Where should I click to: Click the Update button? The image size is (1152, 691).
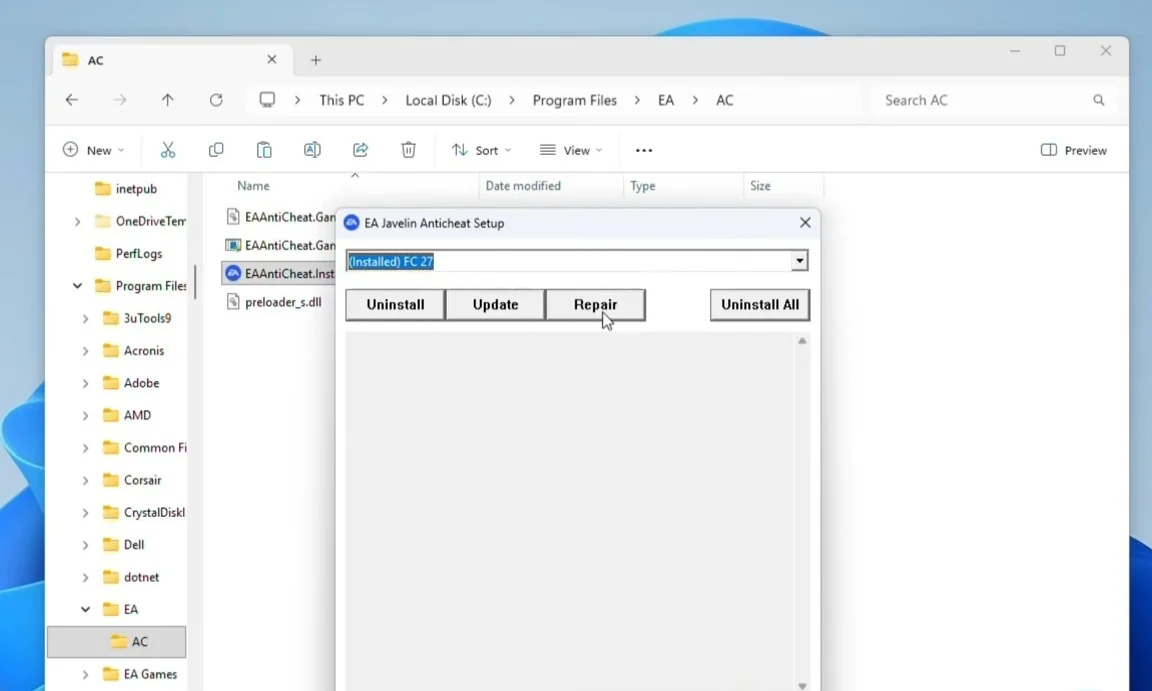click(495, 305)
